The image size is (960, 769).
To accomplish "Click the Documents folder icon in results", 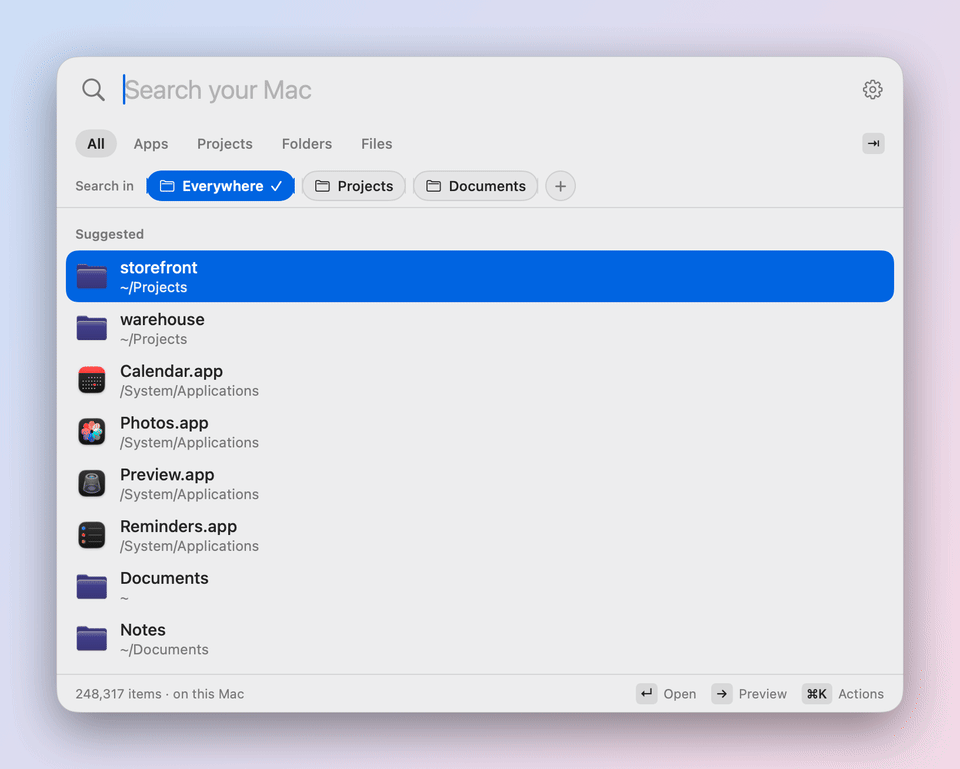I will (92, 587).
